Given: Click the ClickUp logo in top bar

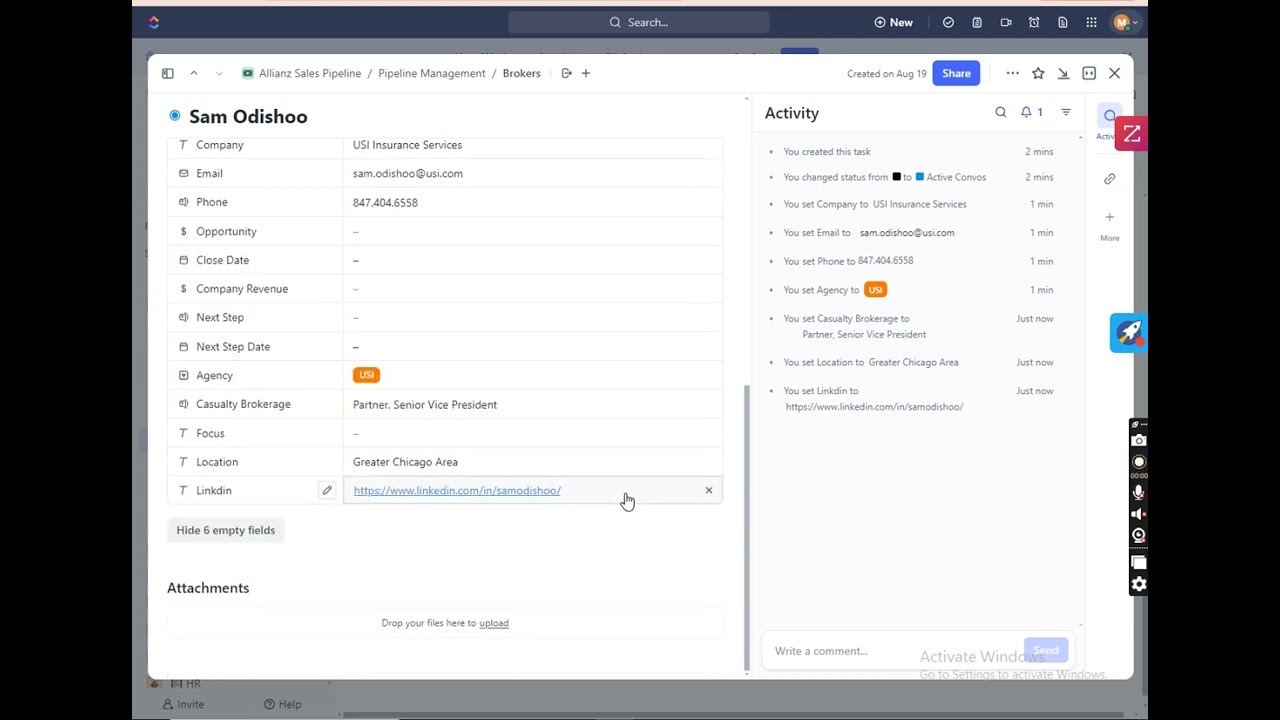Looking at the screenshot, I should click(x=153, y=22).
